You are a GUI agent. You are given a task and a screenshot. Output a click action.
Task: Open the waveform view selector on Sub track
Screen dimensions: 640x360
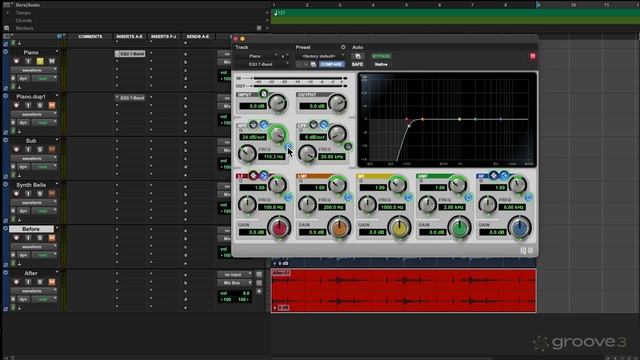(x=34, y=158)
